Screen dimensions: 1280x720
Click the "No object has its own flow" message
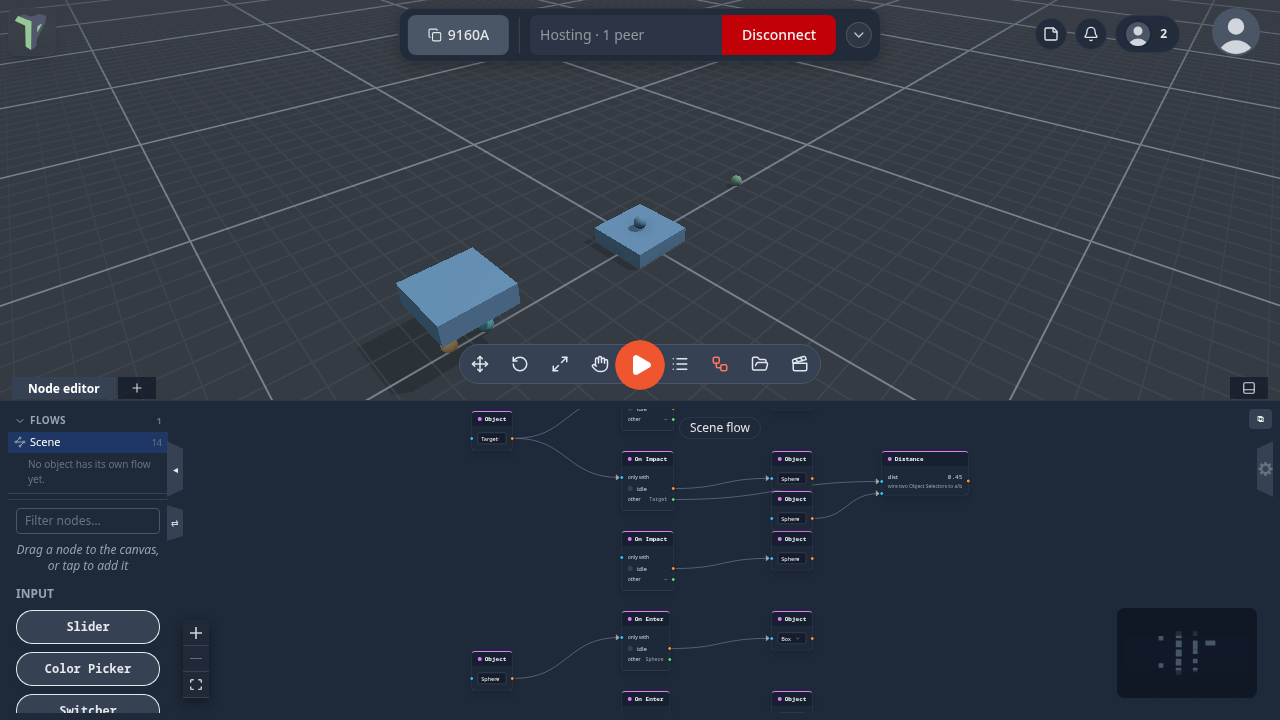(x=89, y=472)
